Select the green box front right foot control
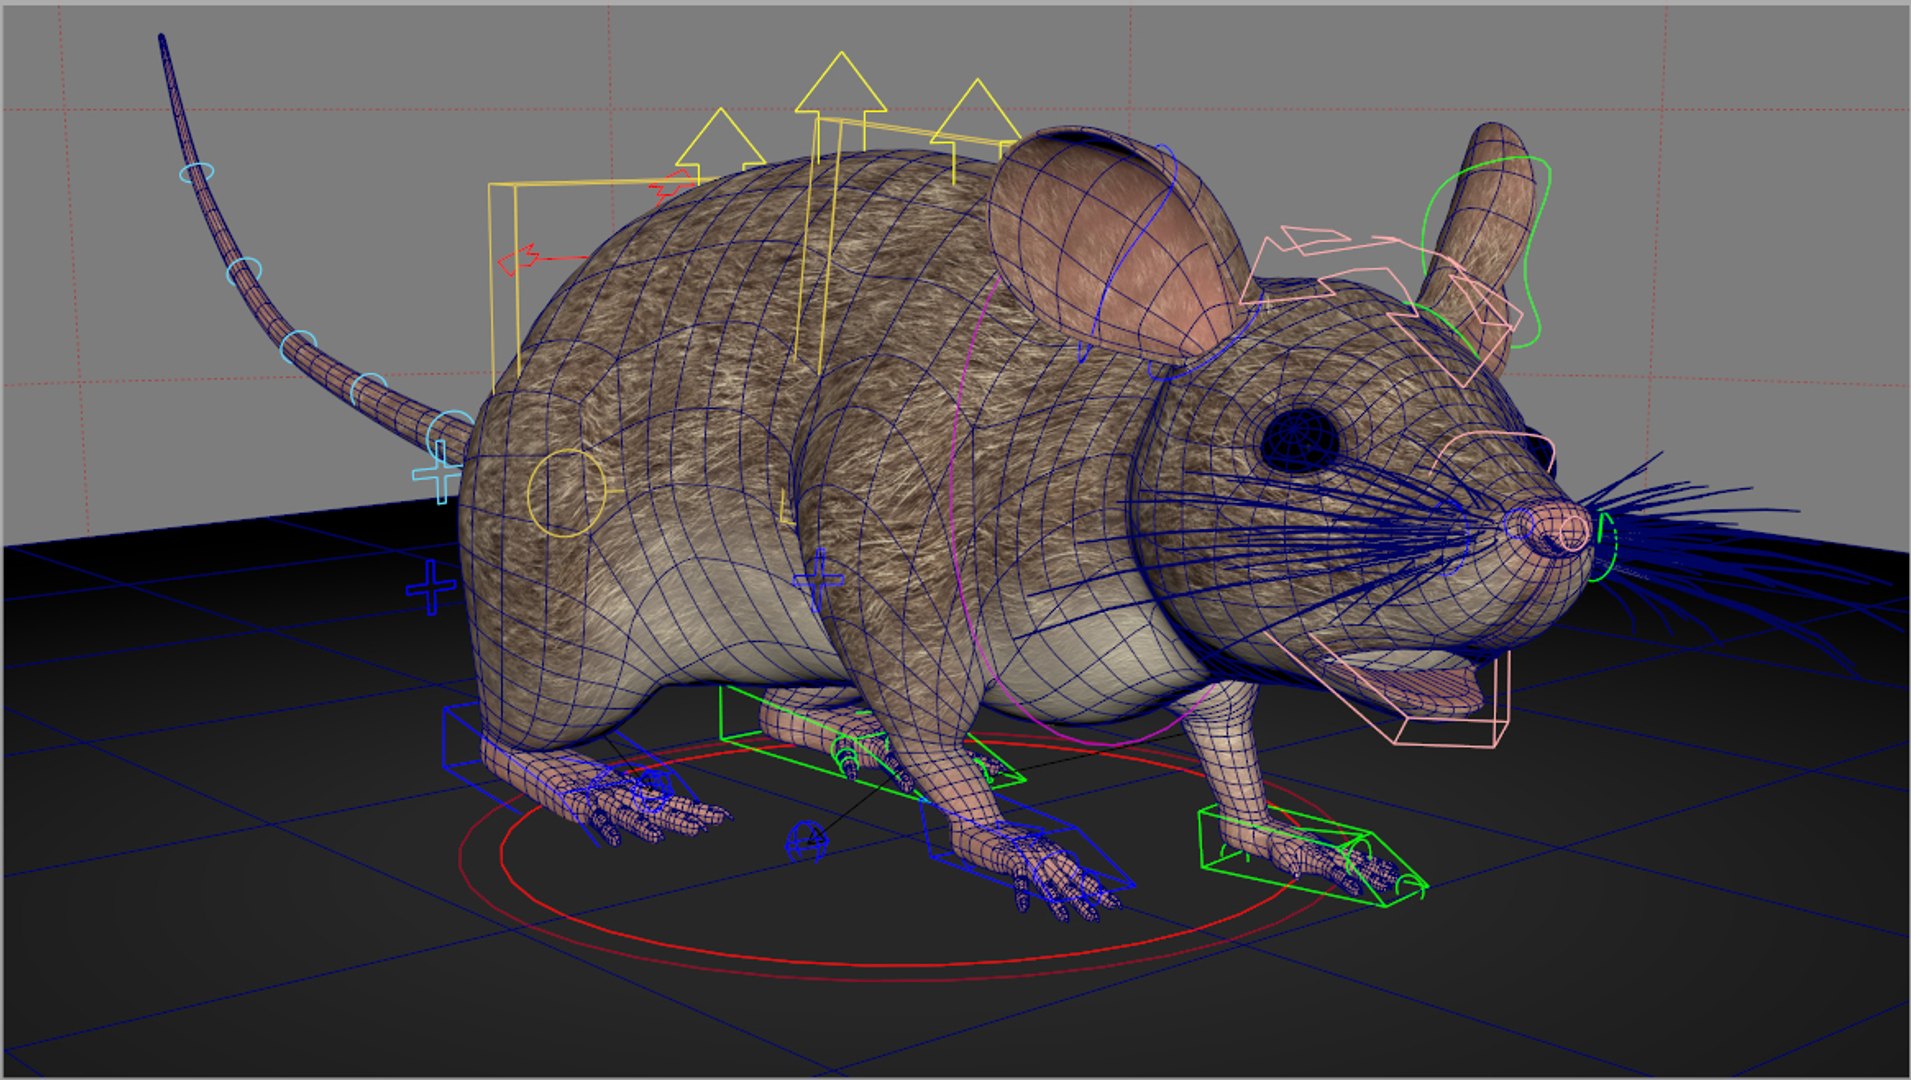The width and height of the screenshot is (1911, 1080). coord(1312,857)
